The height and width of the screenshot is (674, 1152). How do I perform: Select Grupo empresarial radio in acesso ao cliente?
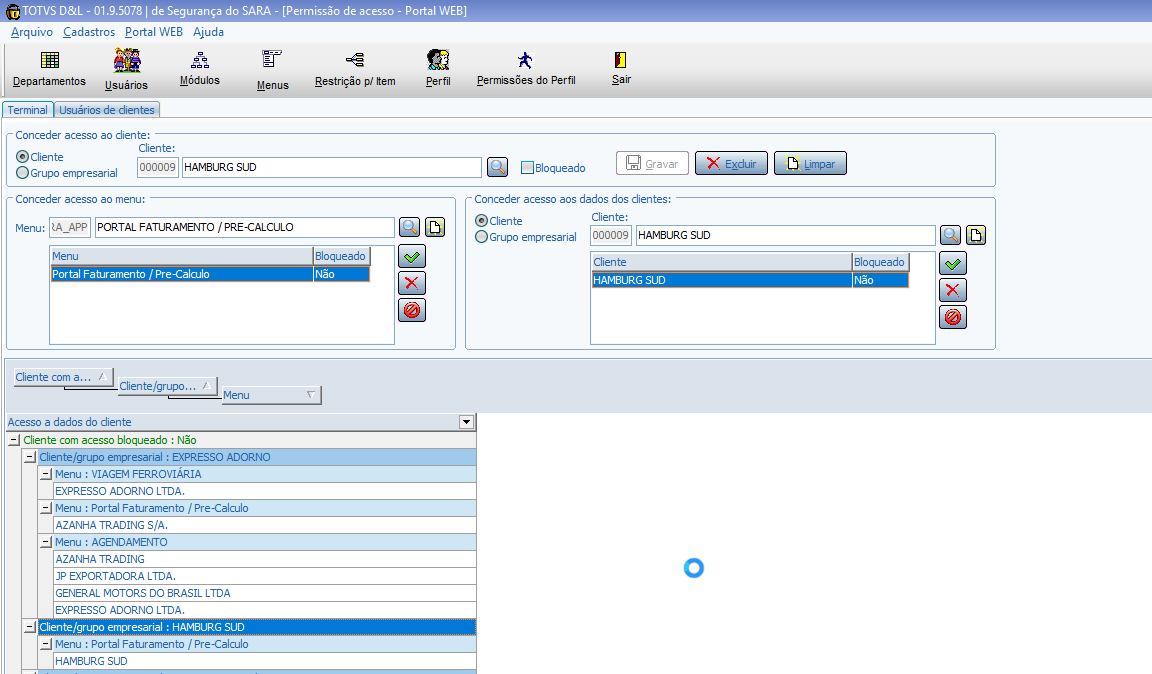[x=23, y=173]
